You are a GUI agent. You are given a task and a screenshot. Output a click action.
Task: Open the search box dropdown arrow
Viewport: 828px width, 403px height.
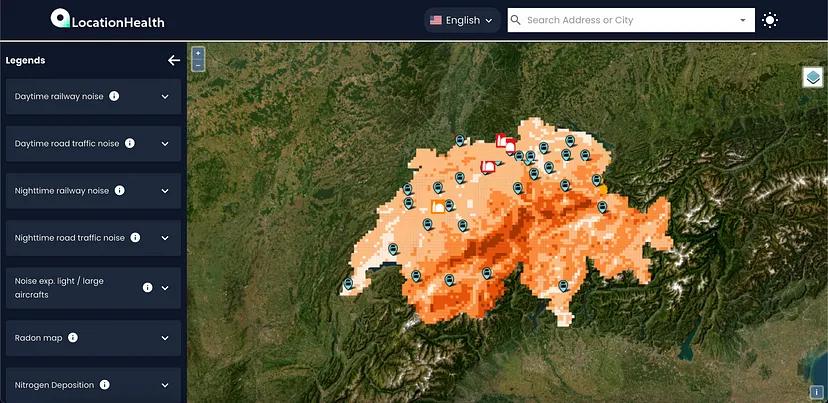point(743,20)
